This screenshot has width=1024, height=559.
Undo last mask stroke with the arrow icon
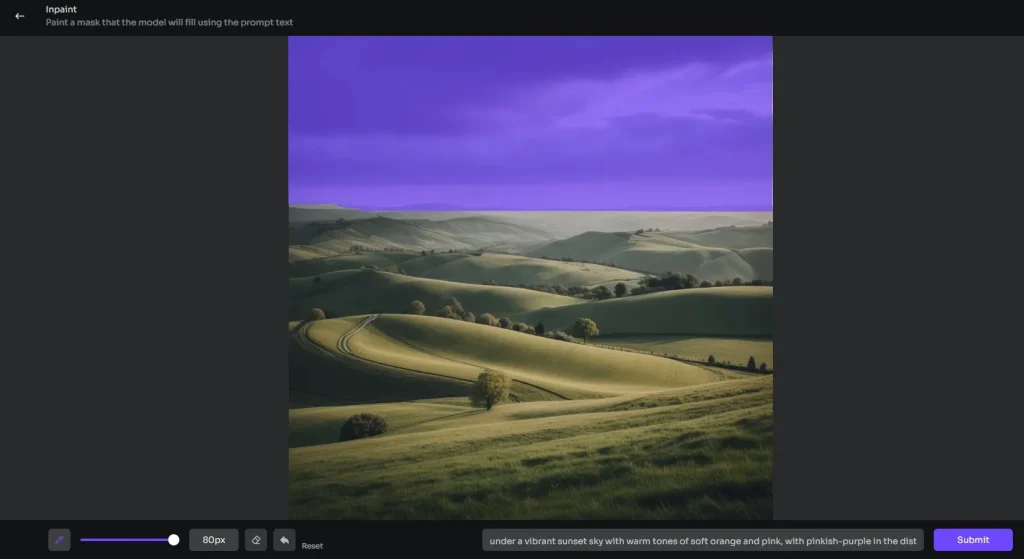(x=284, y=540)
